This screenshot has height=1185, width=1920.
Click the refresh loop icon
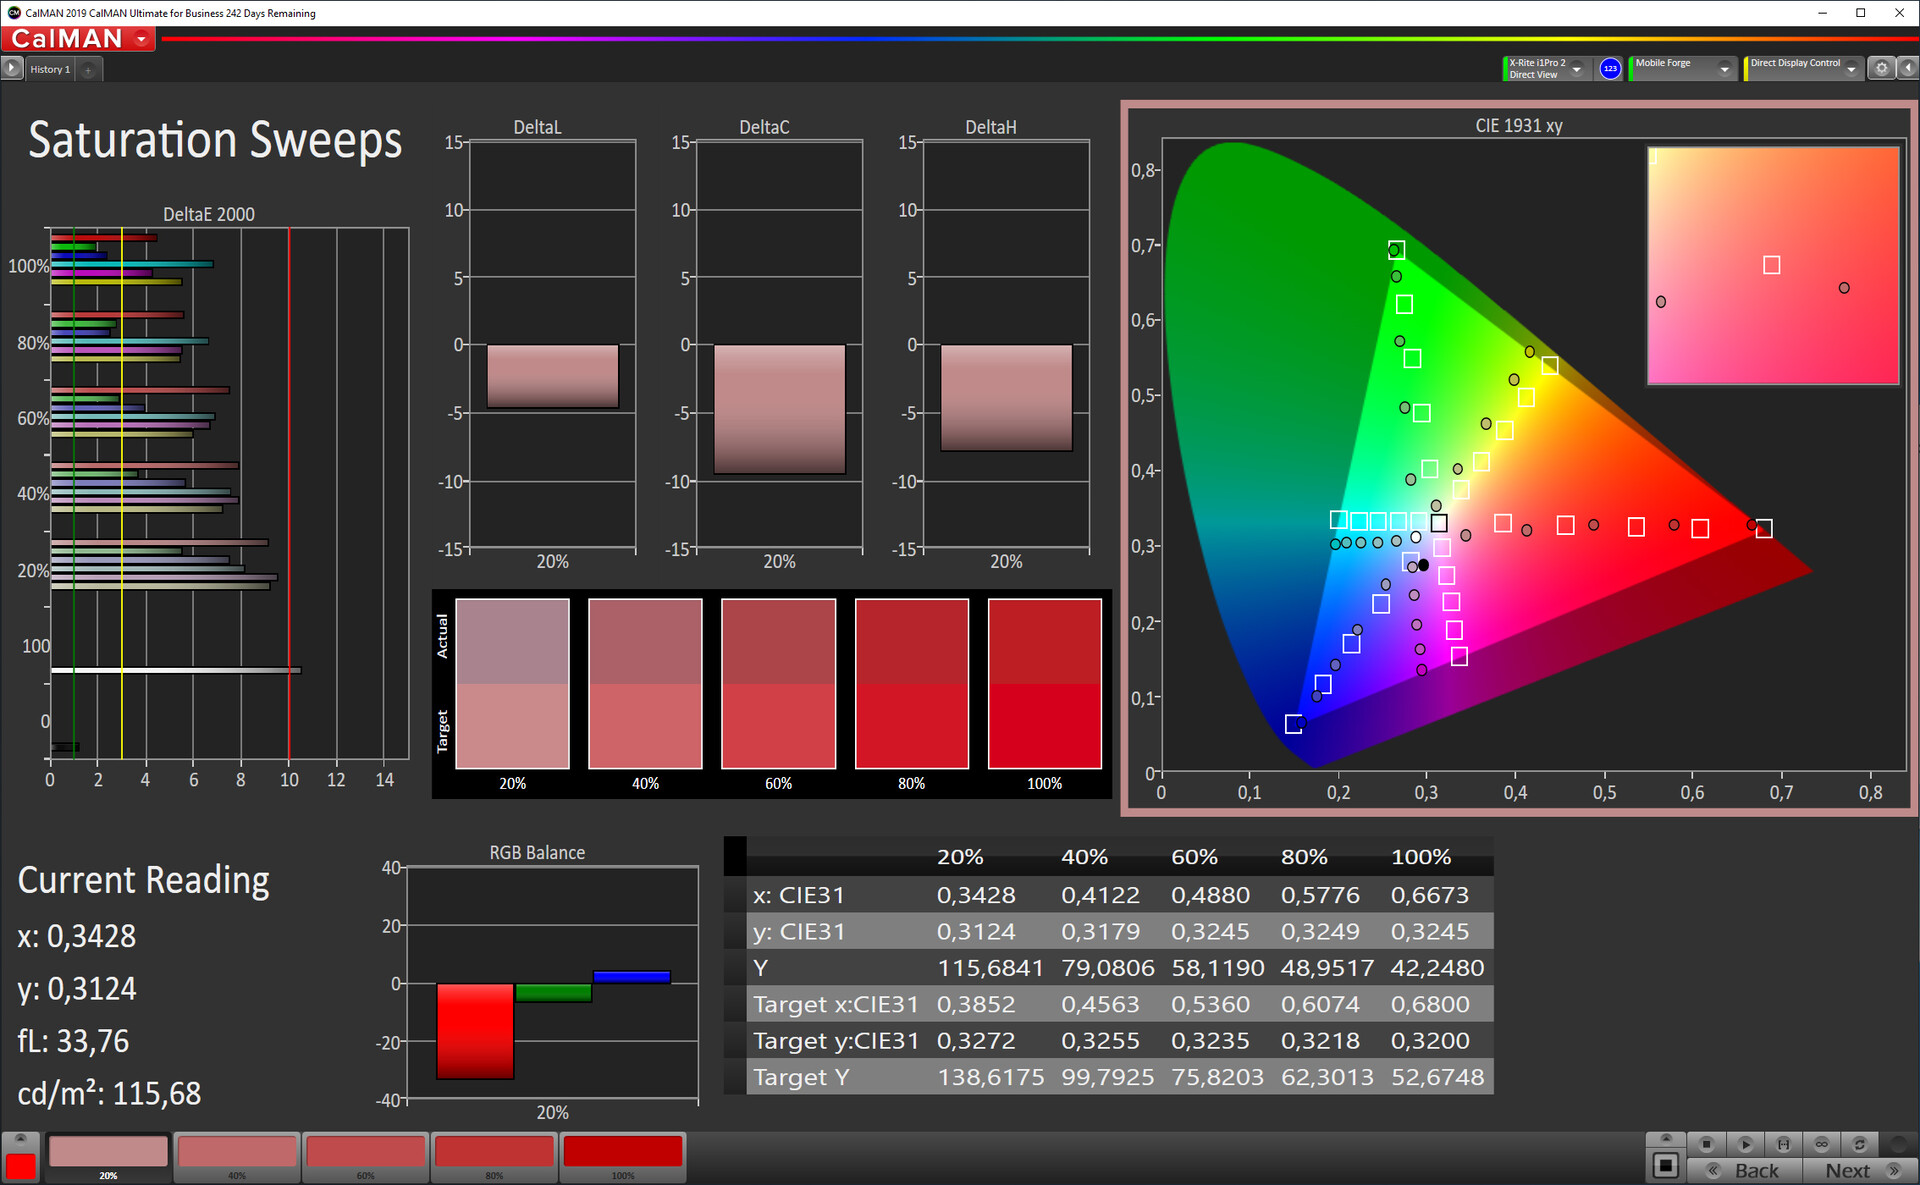coord(1859,1144)
